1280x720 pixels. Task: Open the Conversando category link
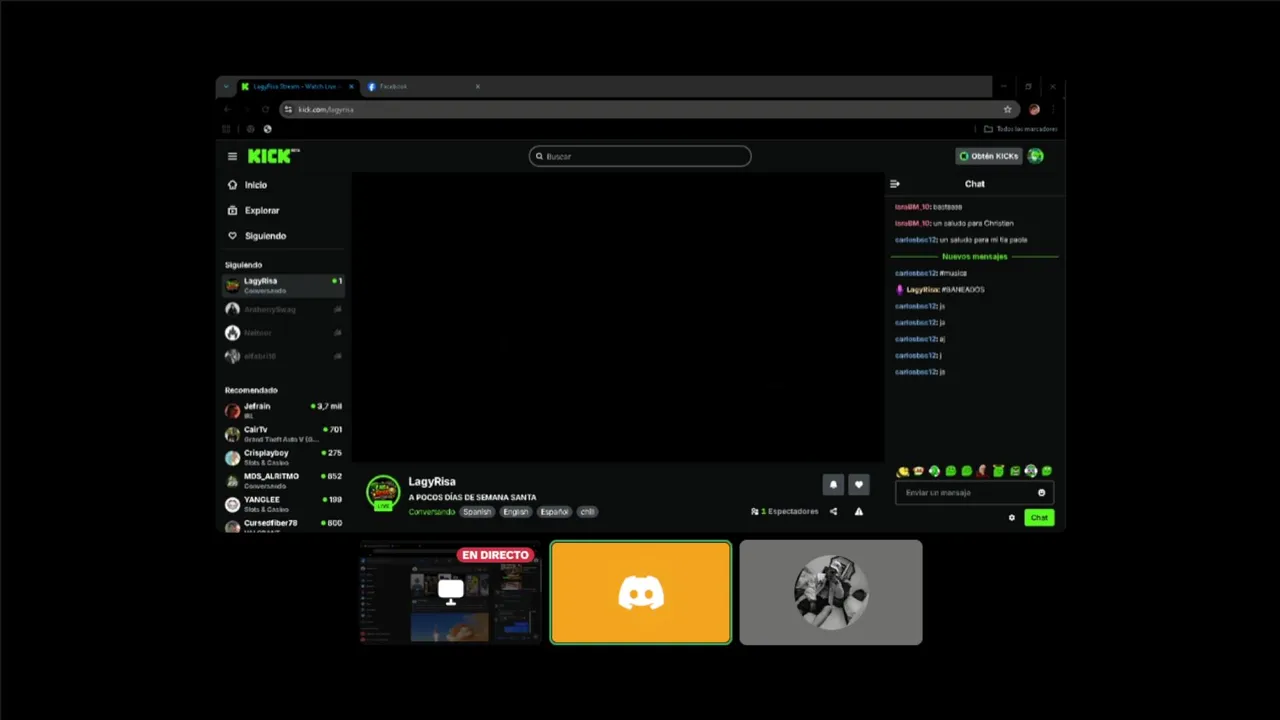431,512
